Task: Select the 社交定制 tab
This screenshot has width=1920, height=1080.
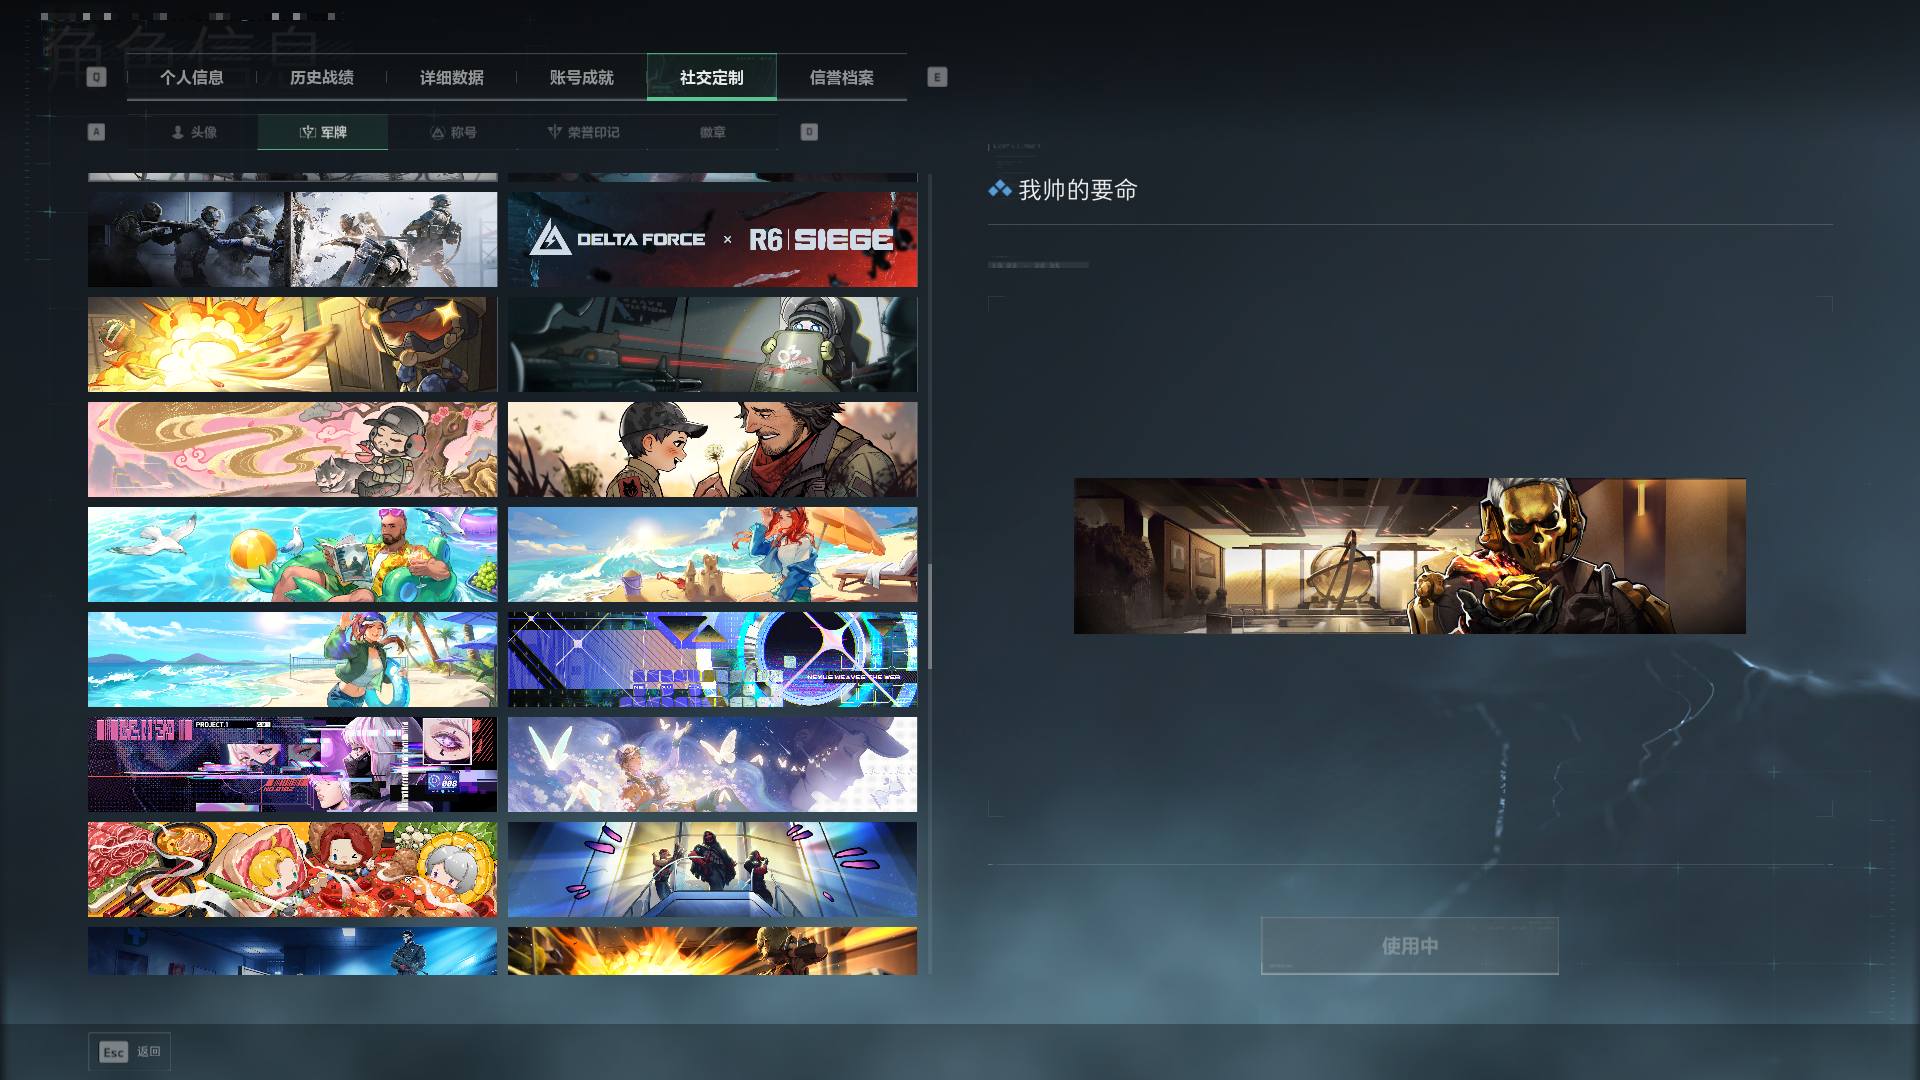Action: (x=711, y=77)
